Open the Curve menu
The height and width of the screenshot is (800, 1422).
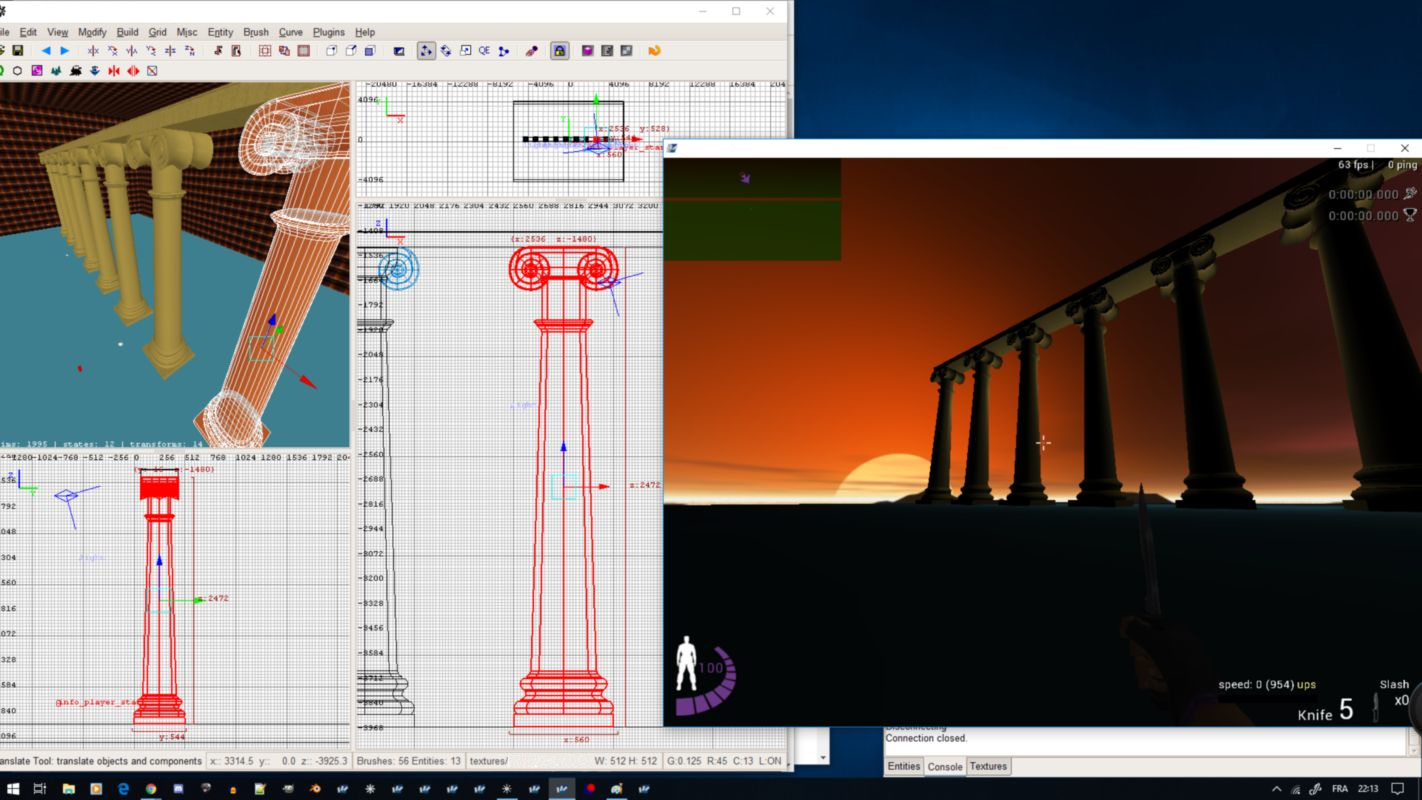pos(290,32)
